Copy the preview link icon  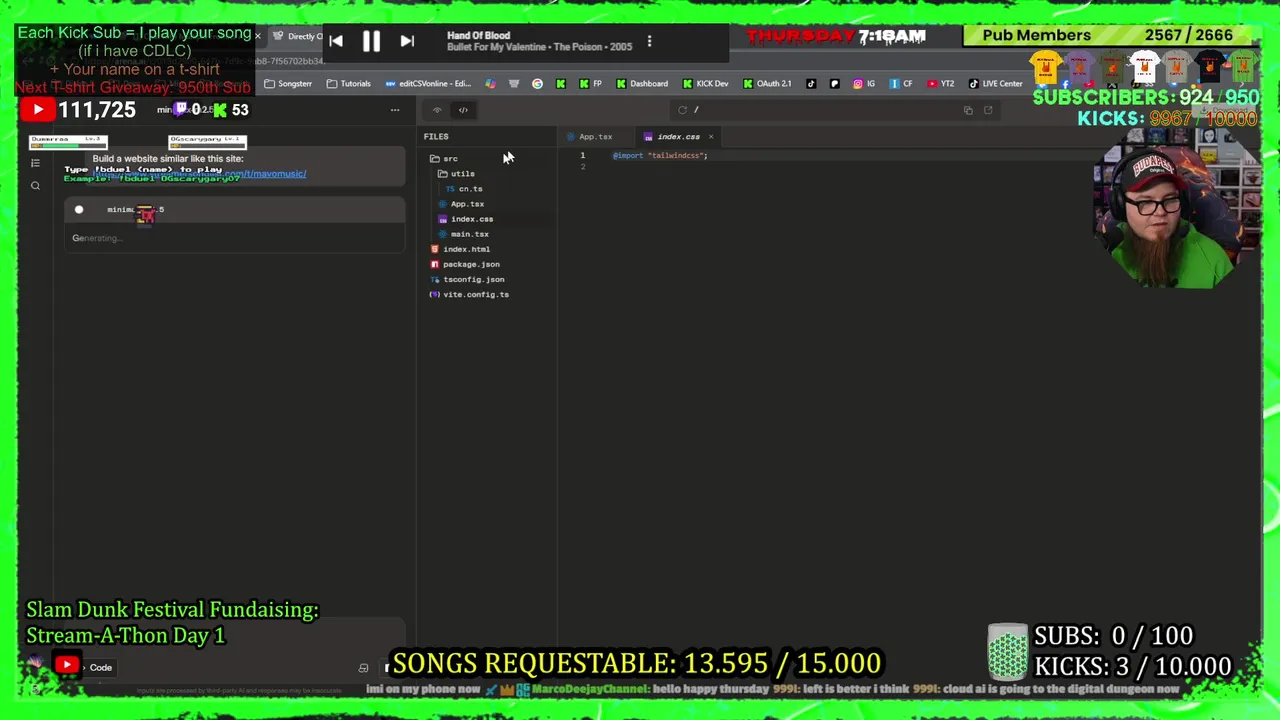pos(968,110)
